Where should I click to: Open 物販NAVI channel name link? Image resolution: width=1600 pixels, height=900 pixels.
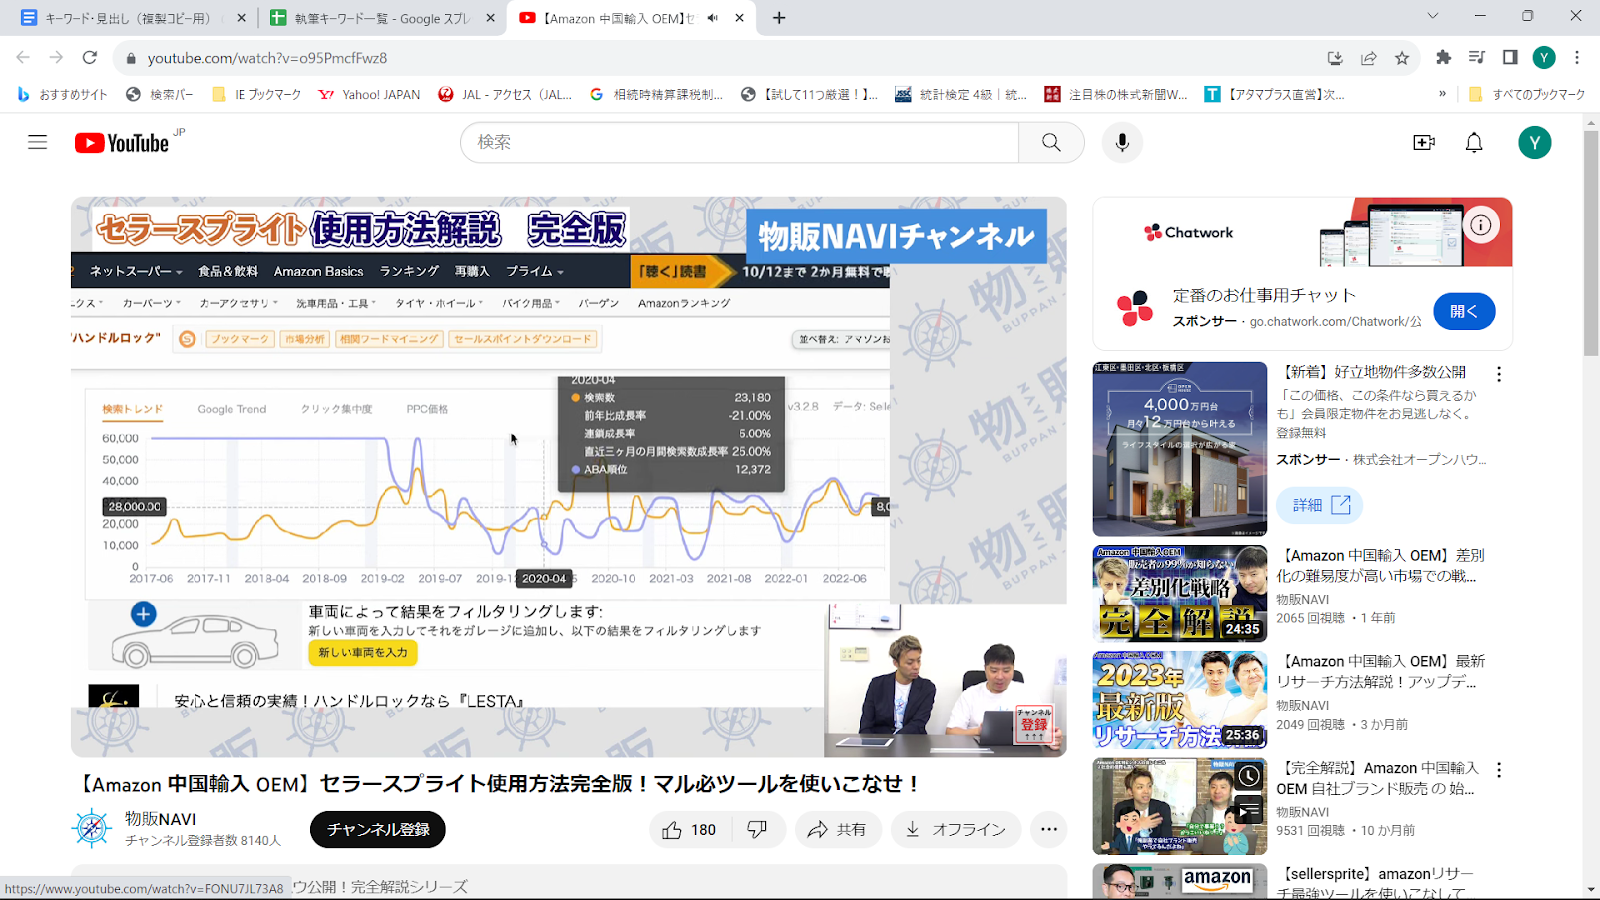[160, 819]
